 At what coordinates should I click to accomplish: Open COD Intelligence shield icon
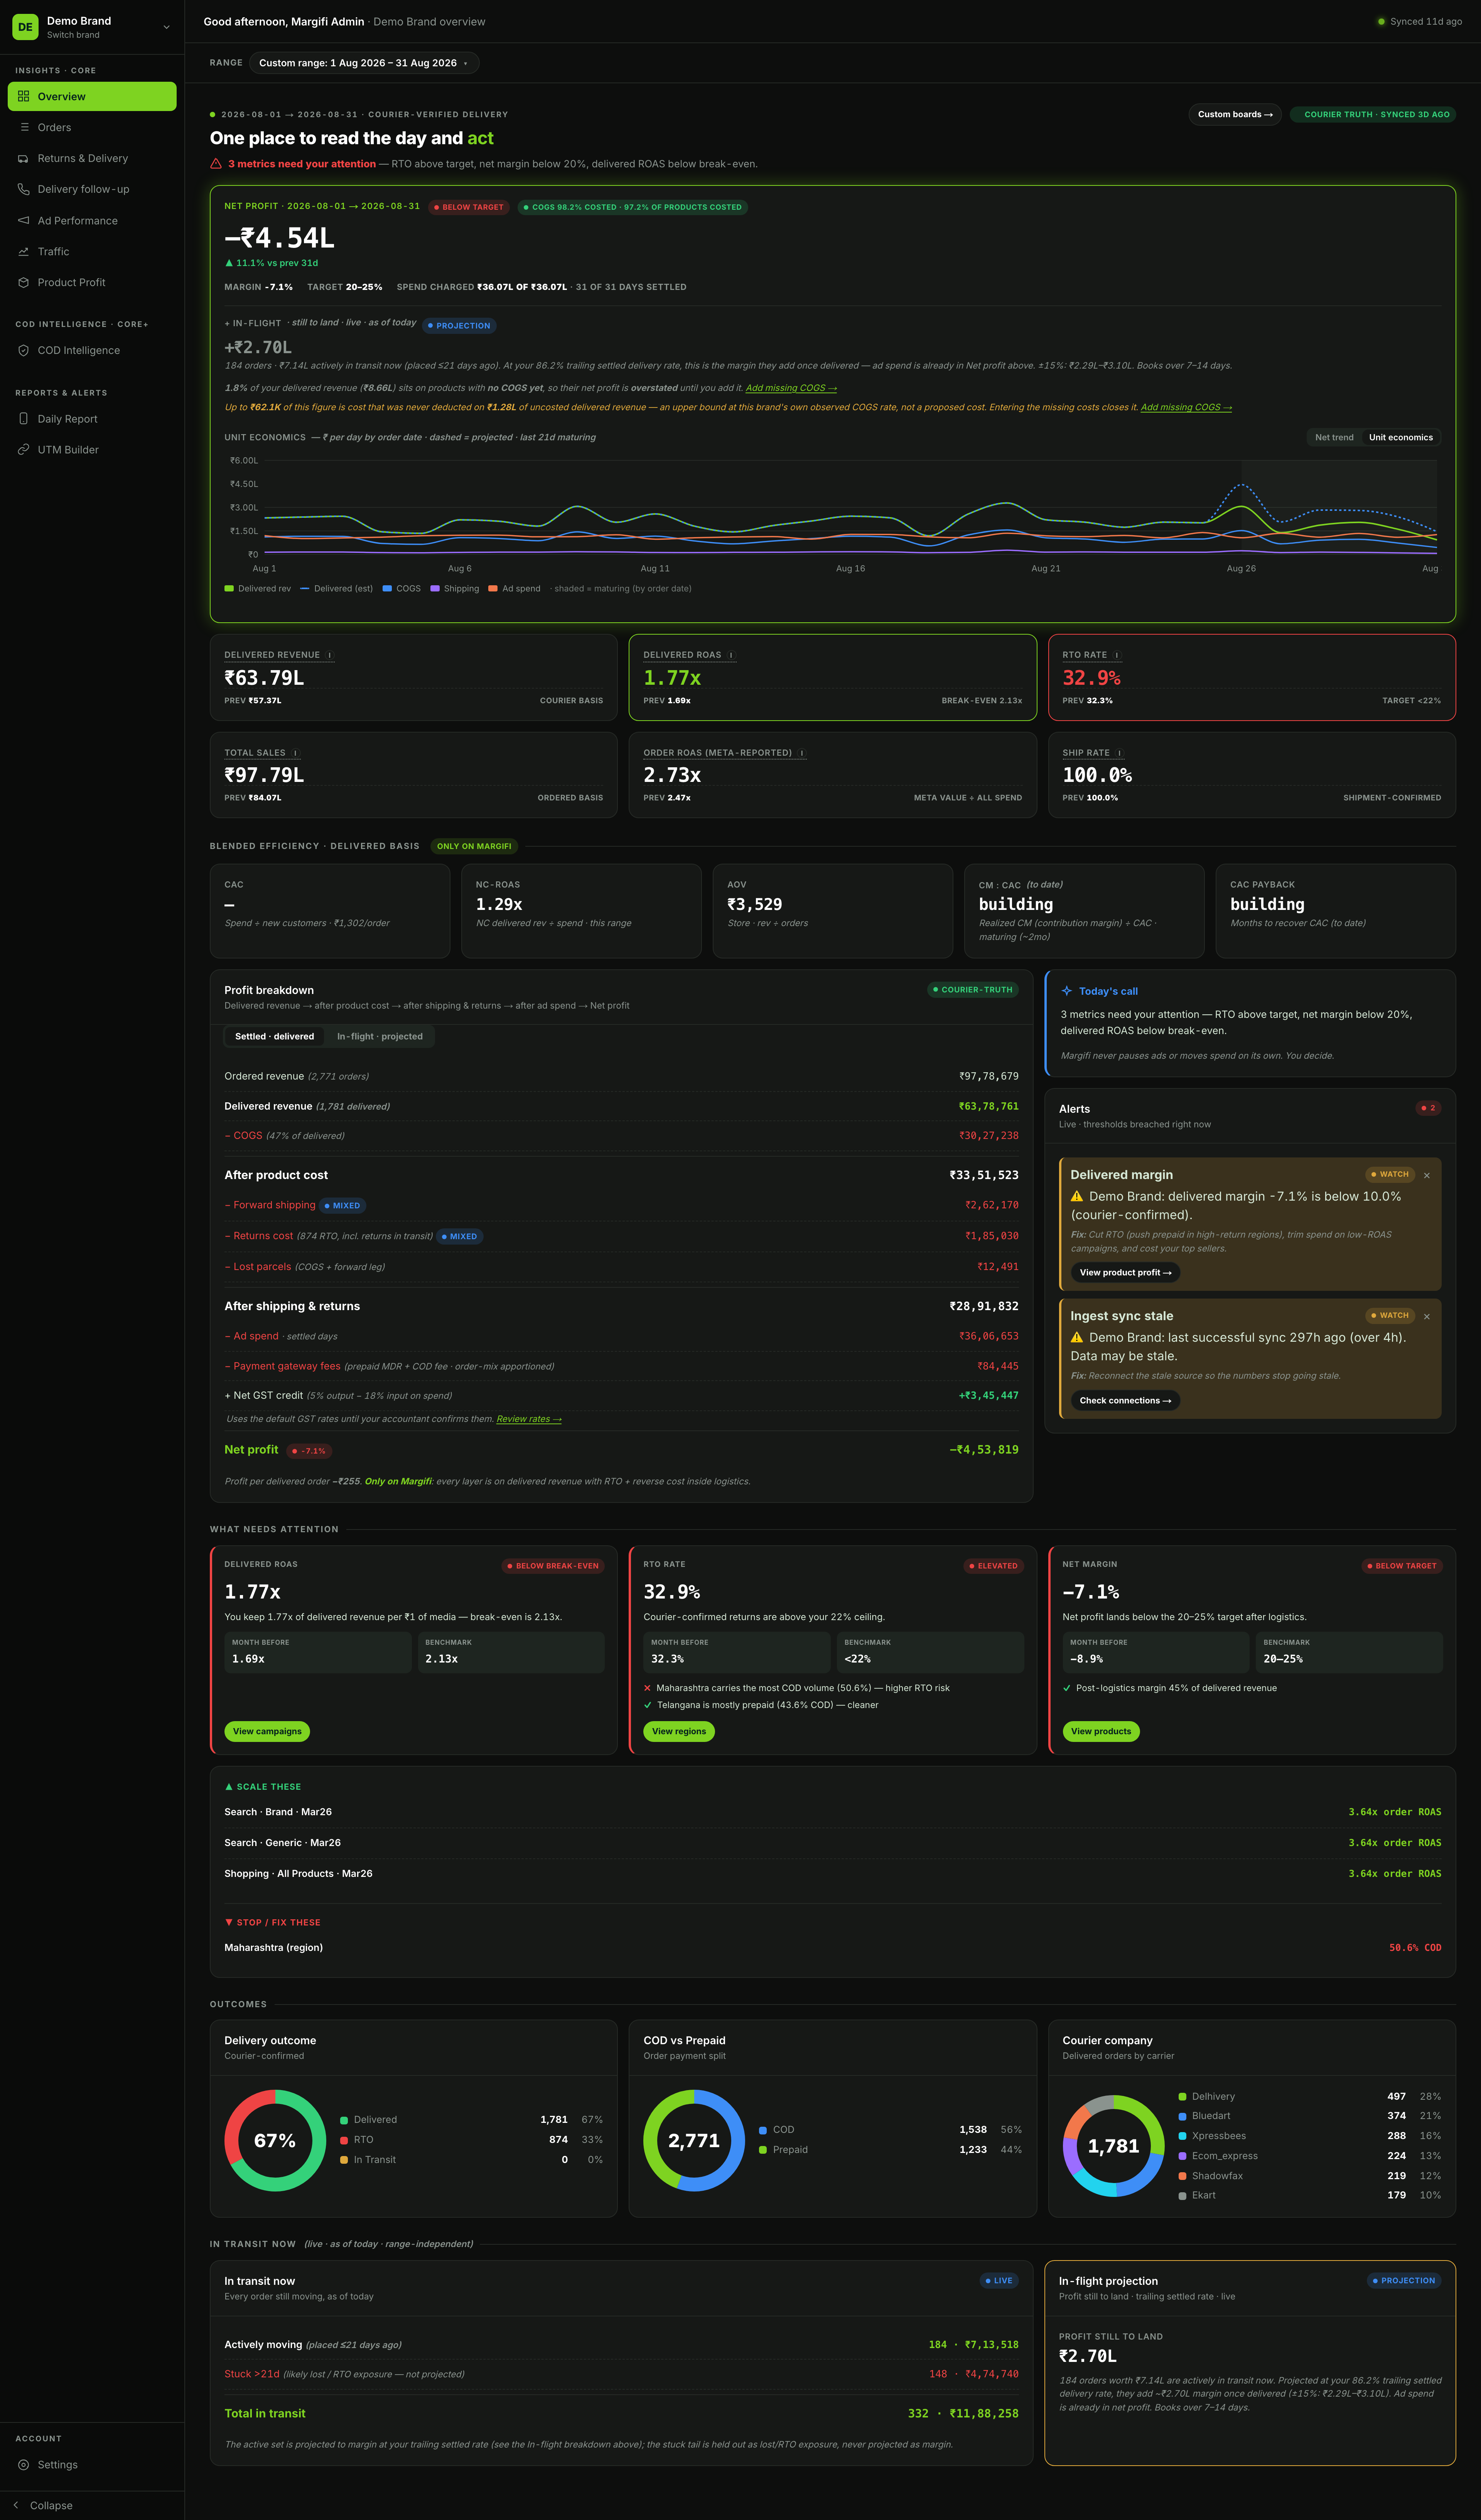point(24,351)
